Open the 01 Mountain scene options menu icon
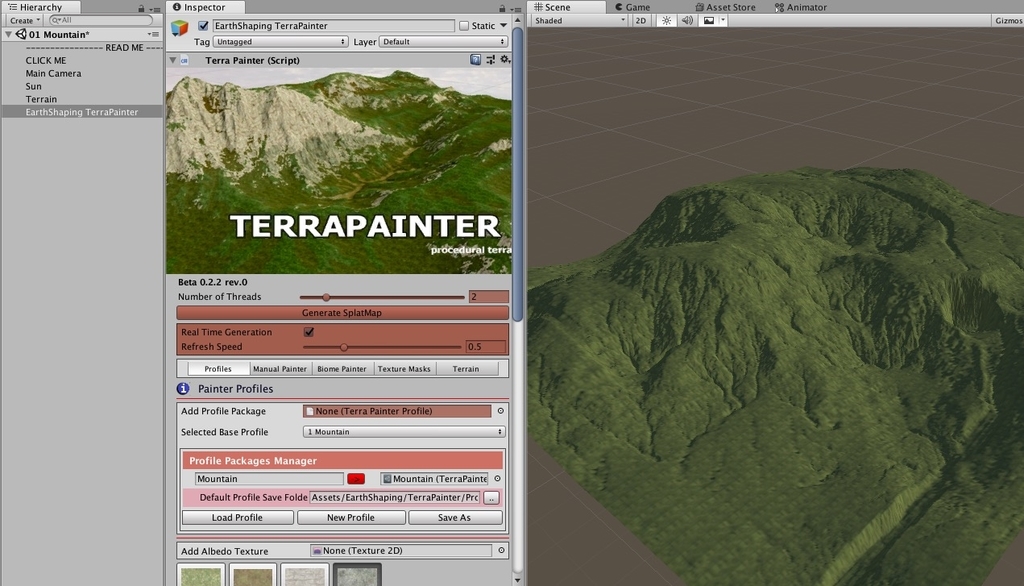This screenshot has height=586, width=1024. click(x=153, y=34)
